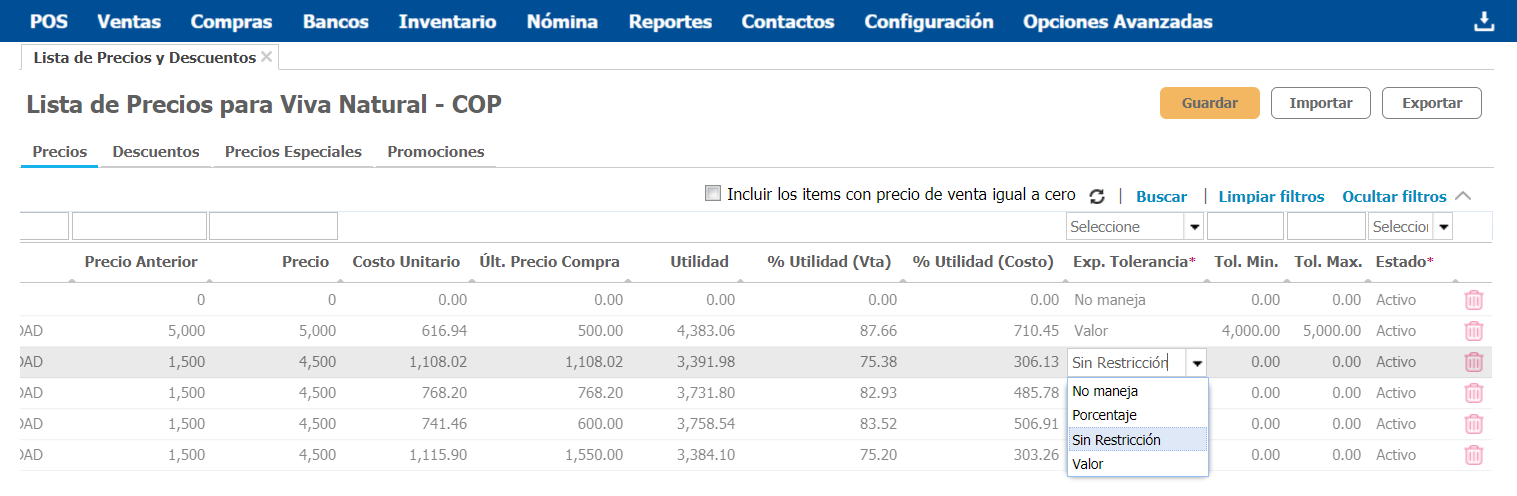Click trash icon on the highlighted Sin Restricción row

click(1473, 362)
